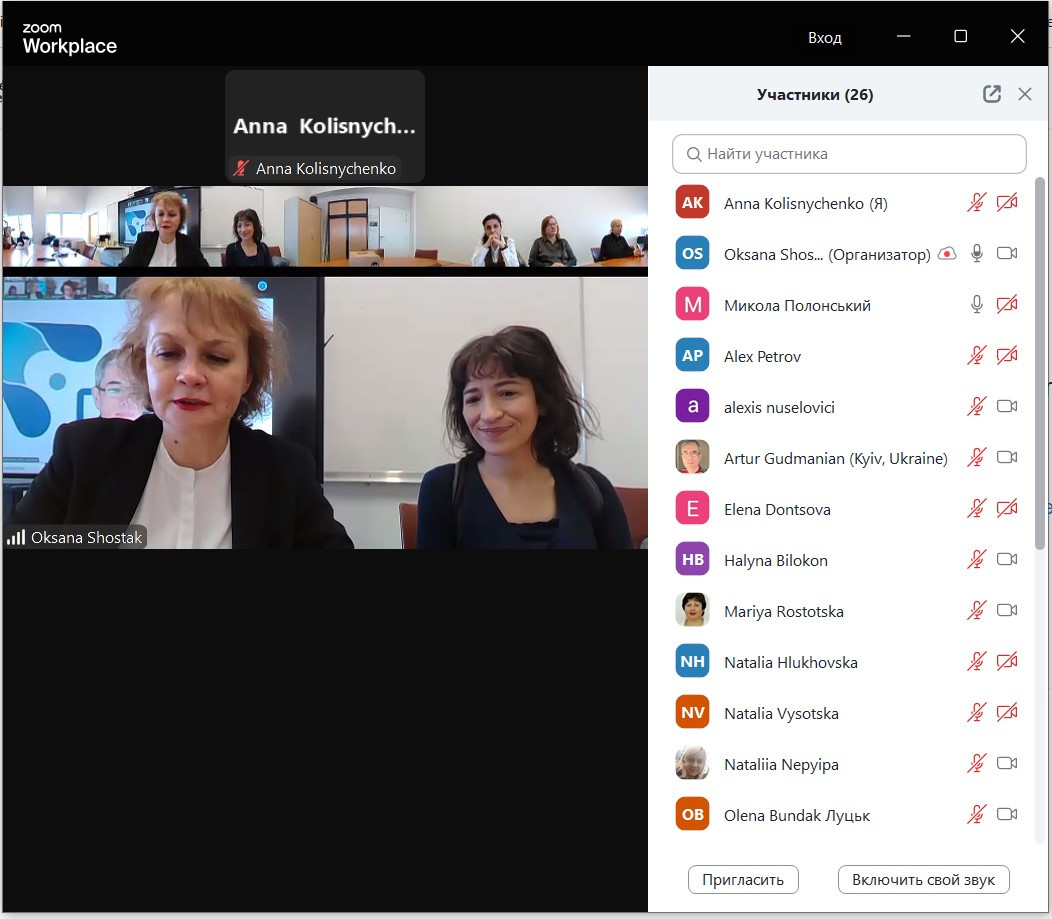Click Микола Полонський's disabled camera icon
The image size is (1052, 919).
tap(1006, 305)
